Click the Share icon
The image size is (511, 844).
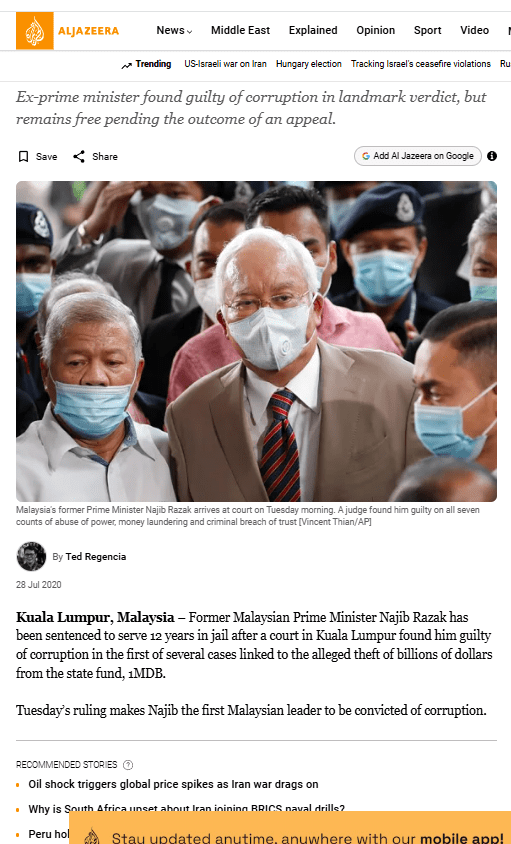coord(79,157)
